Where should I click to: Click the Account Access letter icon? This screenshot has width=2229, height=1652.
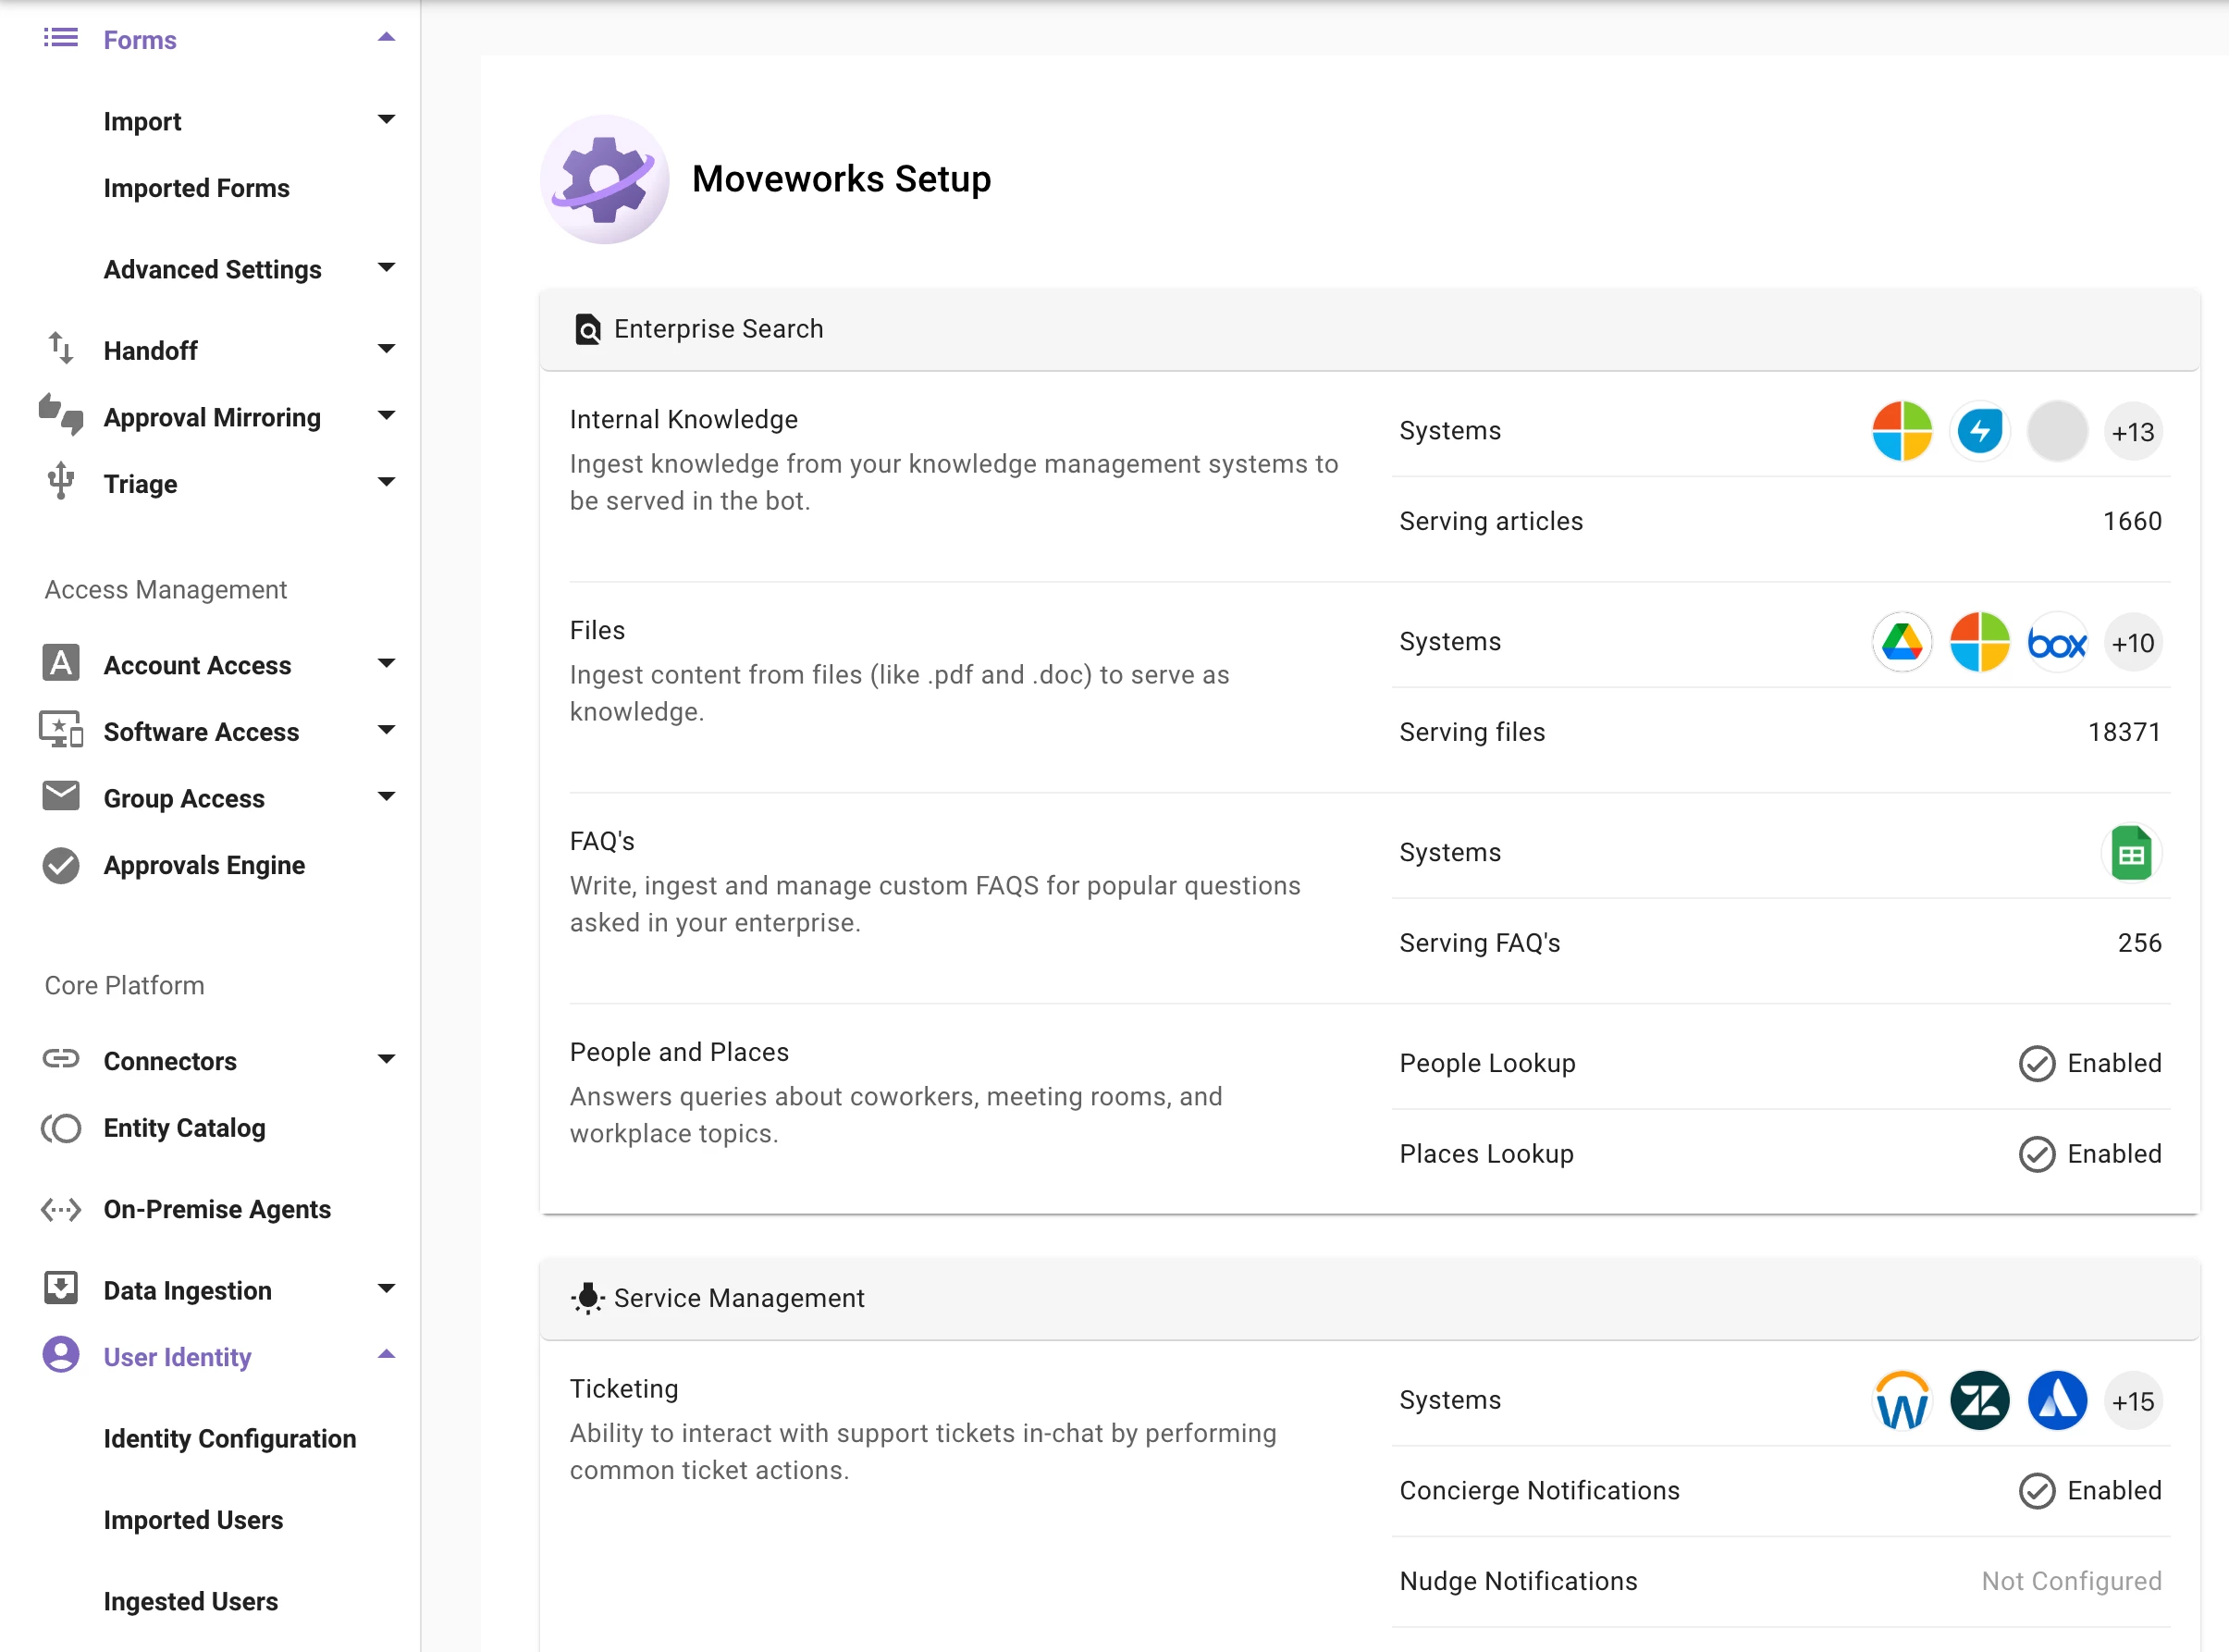pos(61,664)
